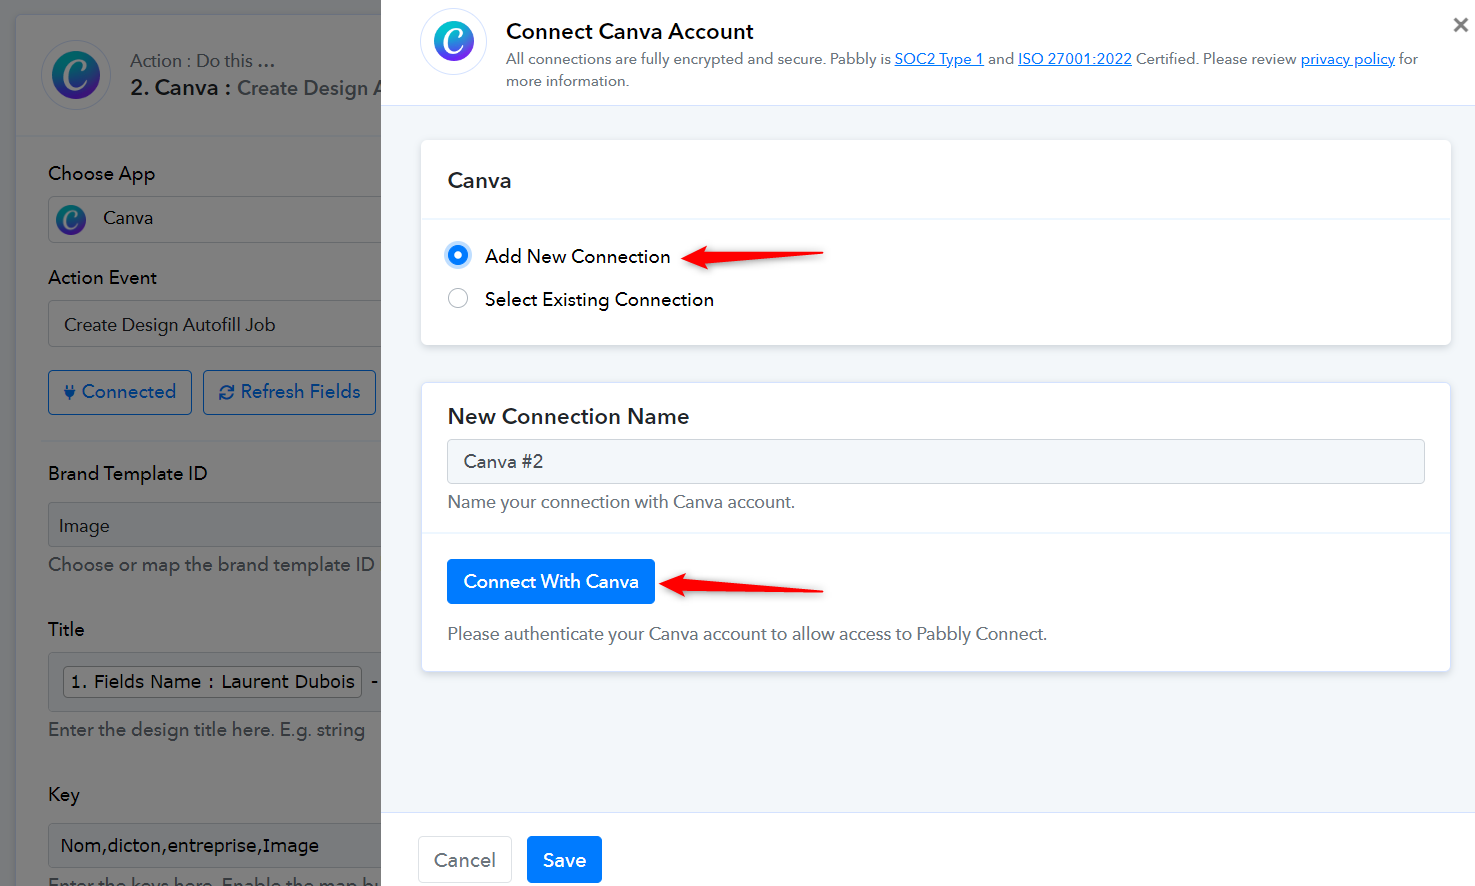Click the 'Connect Canva Account' title
Viewport: 1475px width, 886px height.
[630, 31]
